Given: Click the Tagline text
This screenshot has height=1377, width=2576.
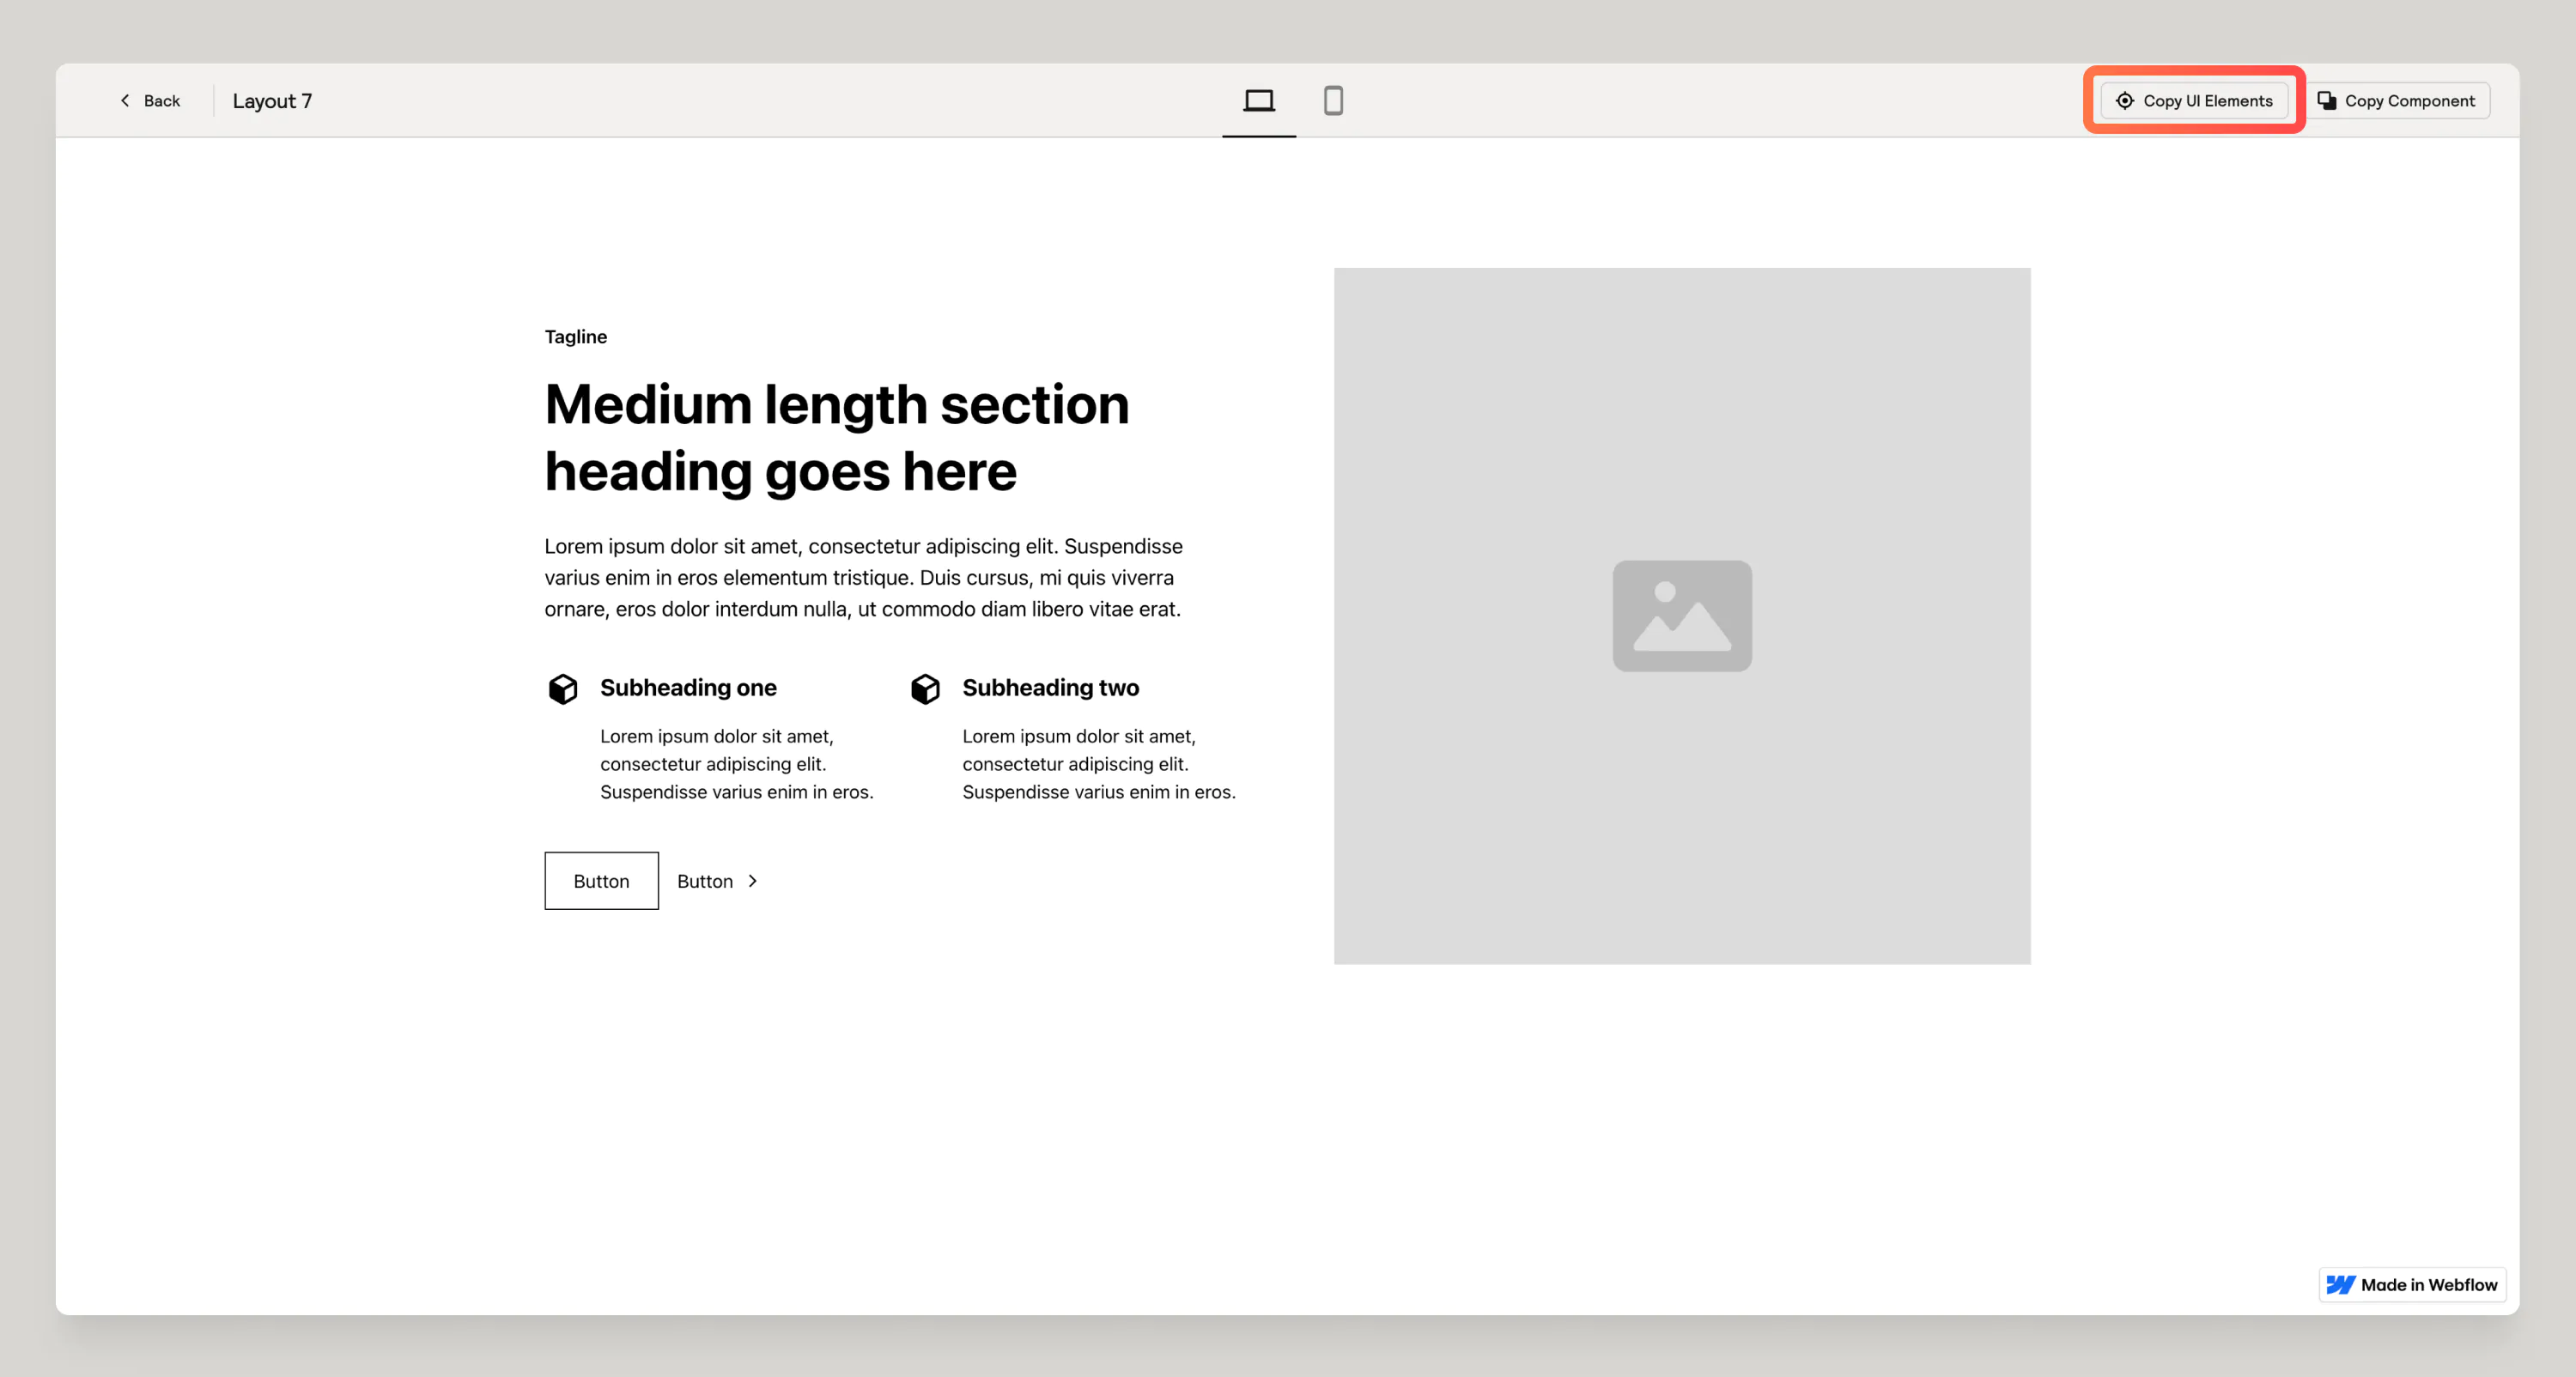Looking at the screenshot, I should pyautogui.click(x=576, y=337).
